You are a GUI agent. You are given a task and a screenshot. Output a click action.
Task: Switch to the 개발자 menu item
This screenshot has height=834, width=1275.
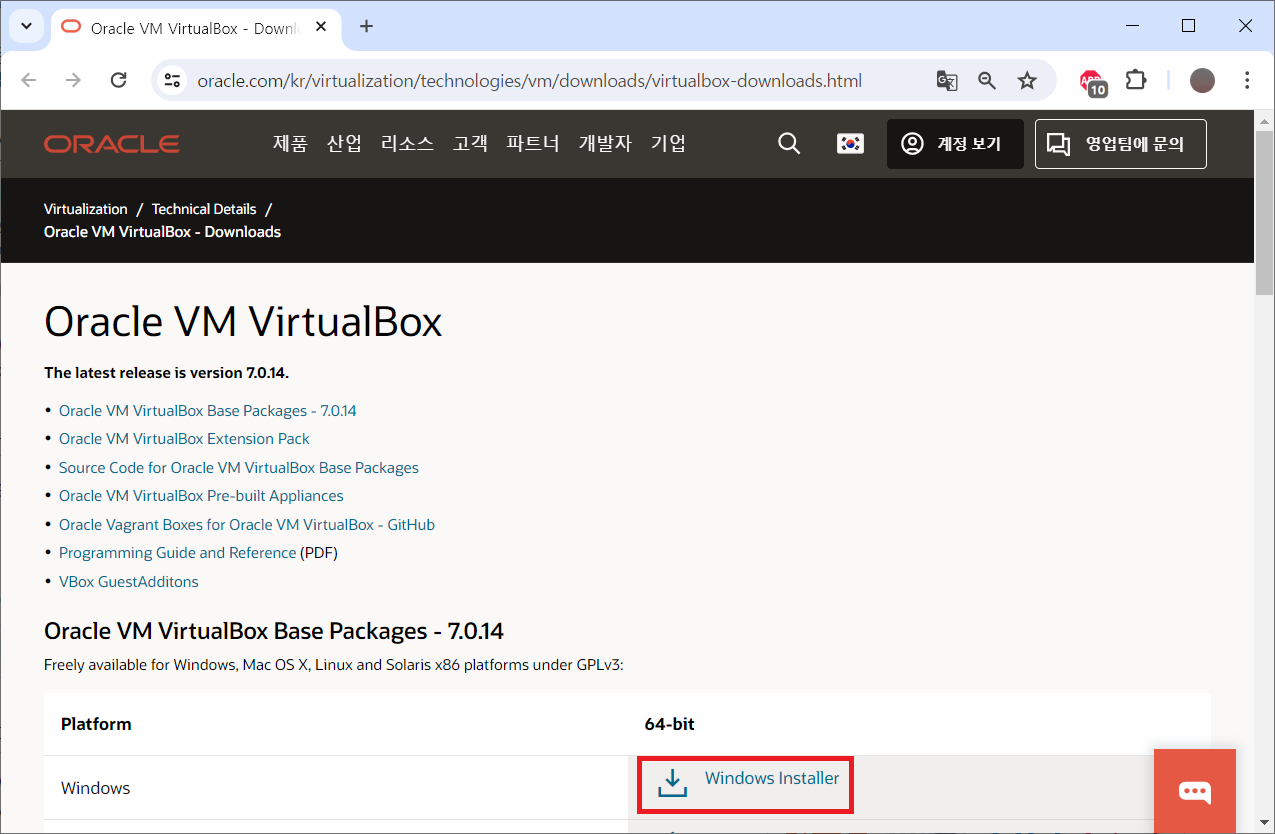pyautogui.click(x=604, y=143)
